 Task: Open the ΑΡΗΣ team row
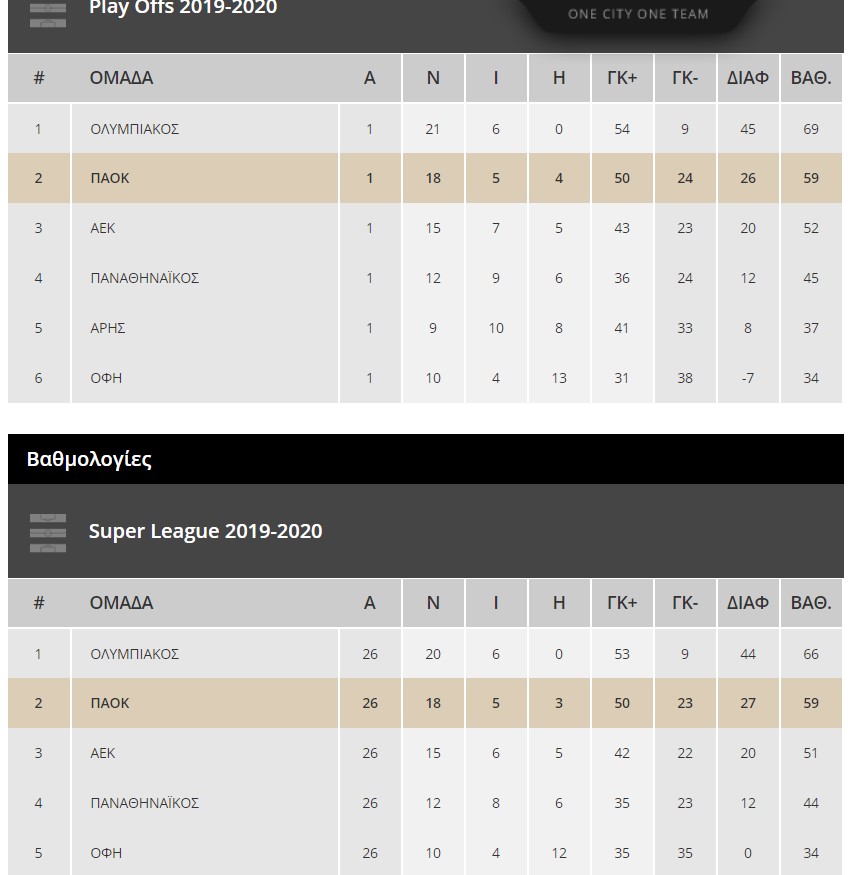pyautogui.click(x=107, y=328)
